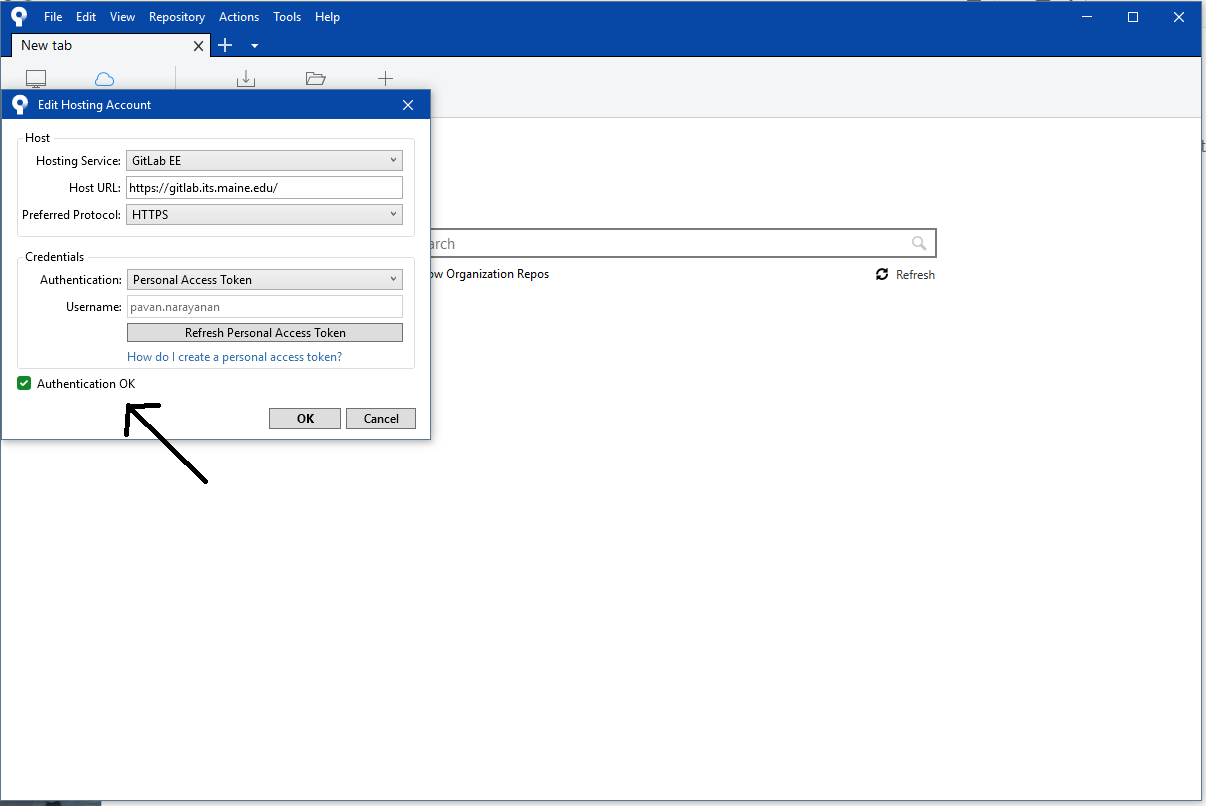
Task: Open the Local repositories computer icon
Action: pyautogui.click(x=36, y=79)
